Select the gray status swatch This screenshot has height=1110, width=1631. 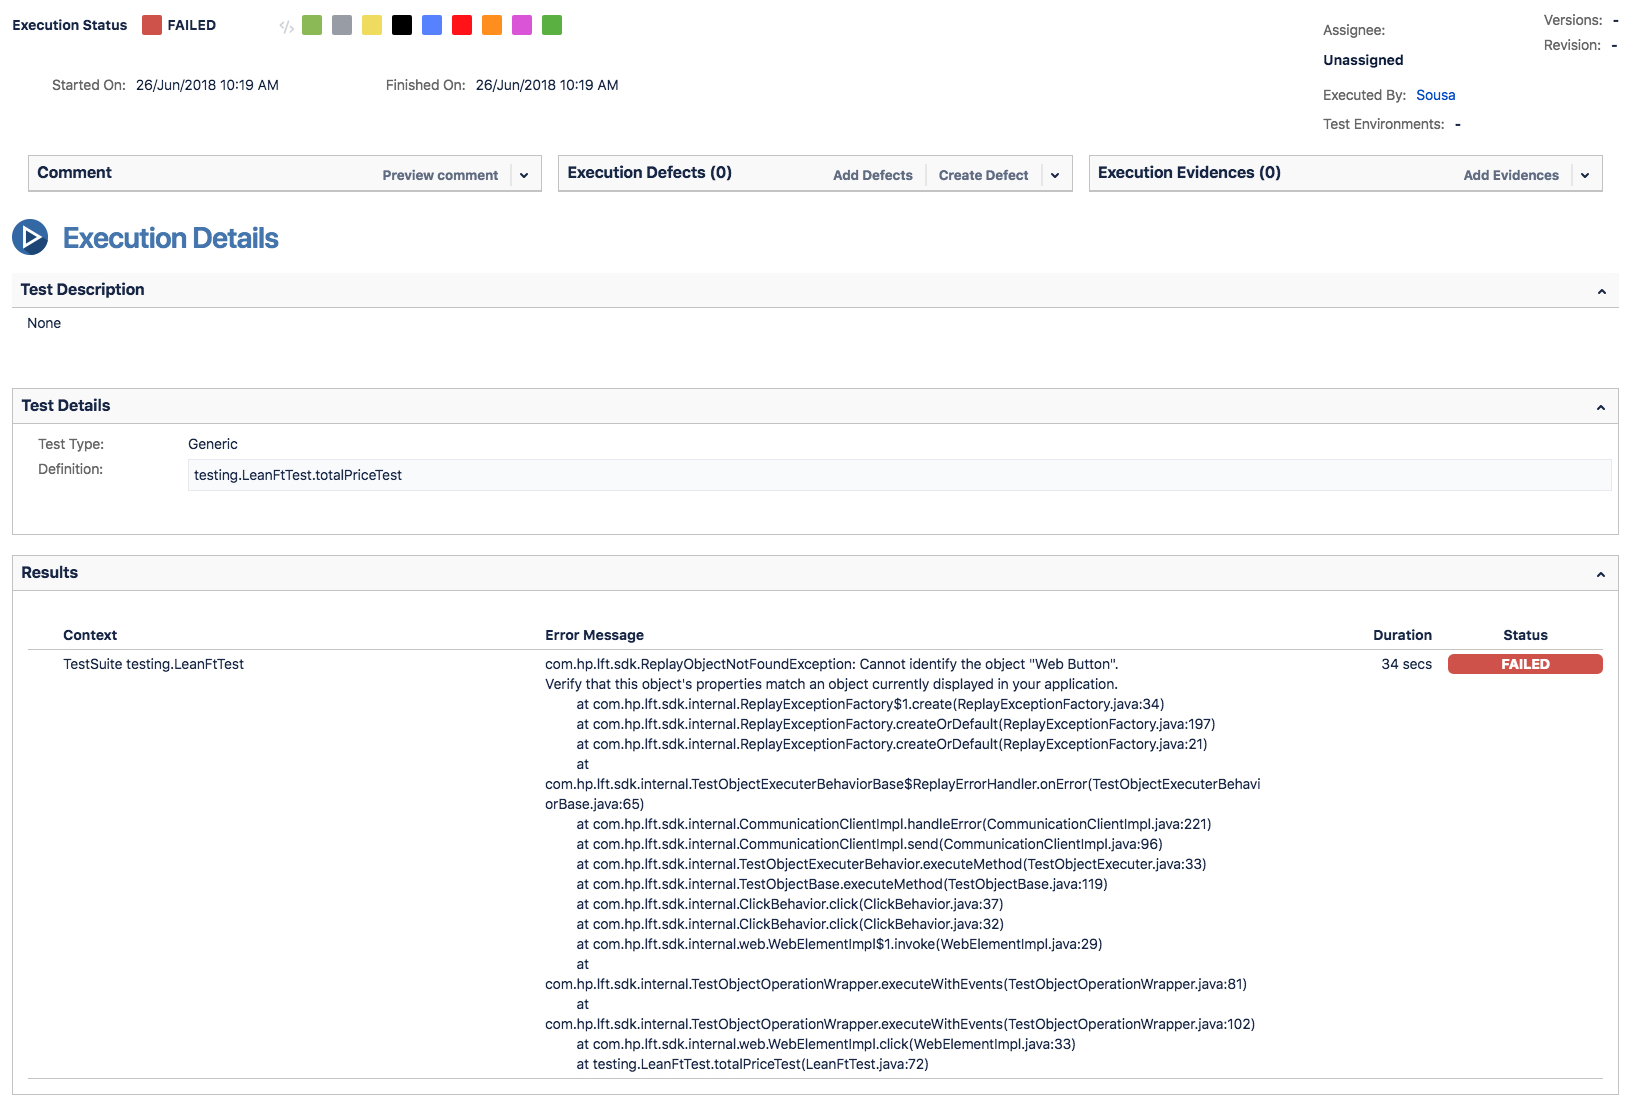pyautogui.click(x=342, y=25)
